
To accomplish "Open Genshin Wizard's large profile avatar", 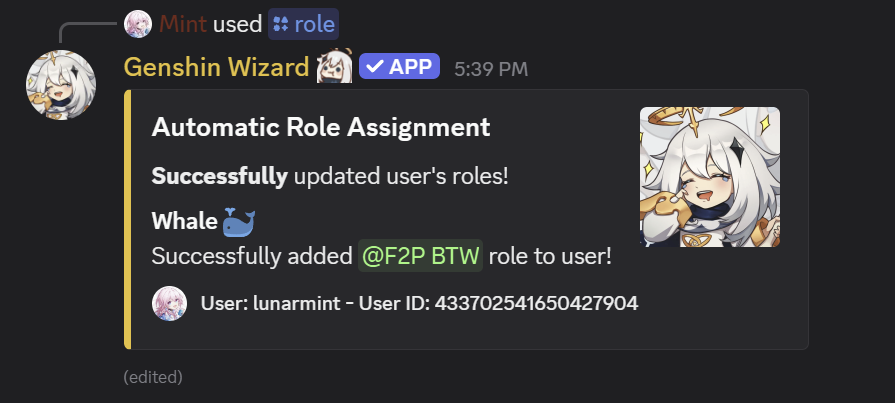I will (61, 83).
